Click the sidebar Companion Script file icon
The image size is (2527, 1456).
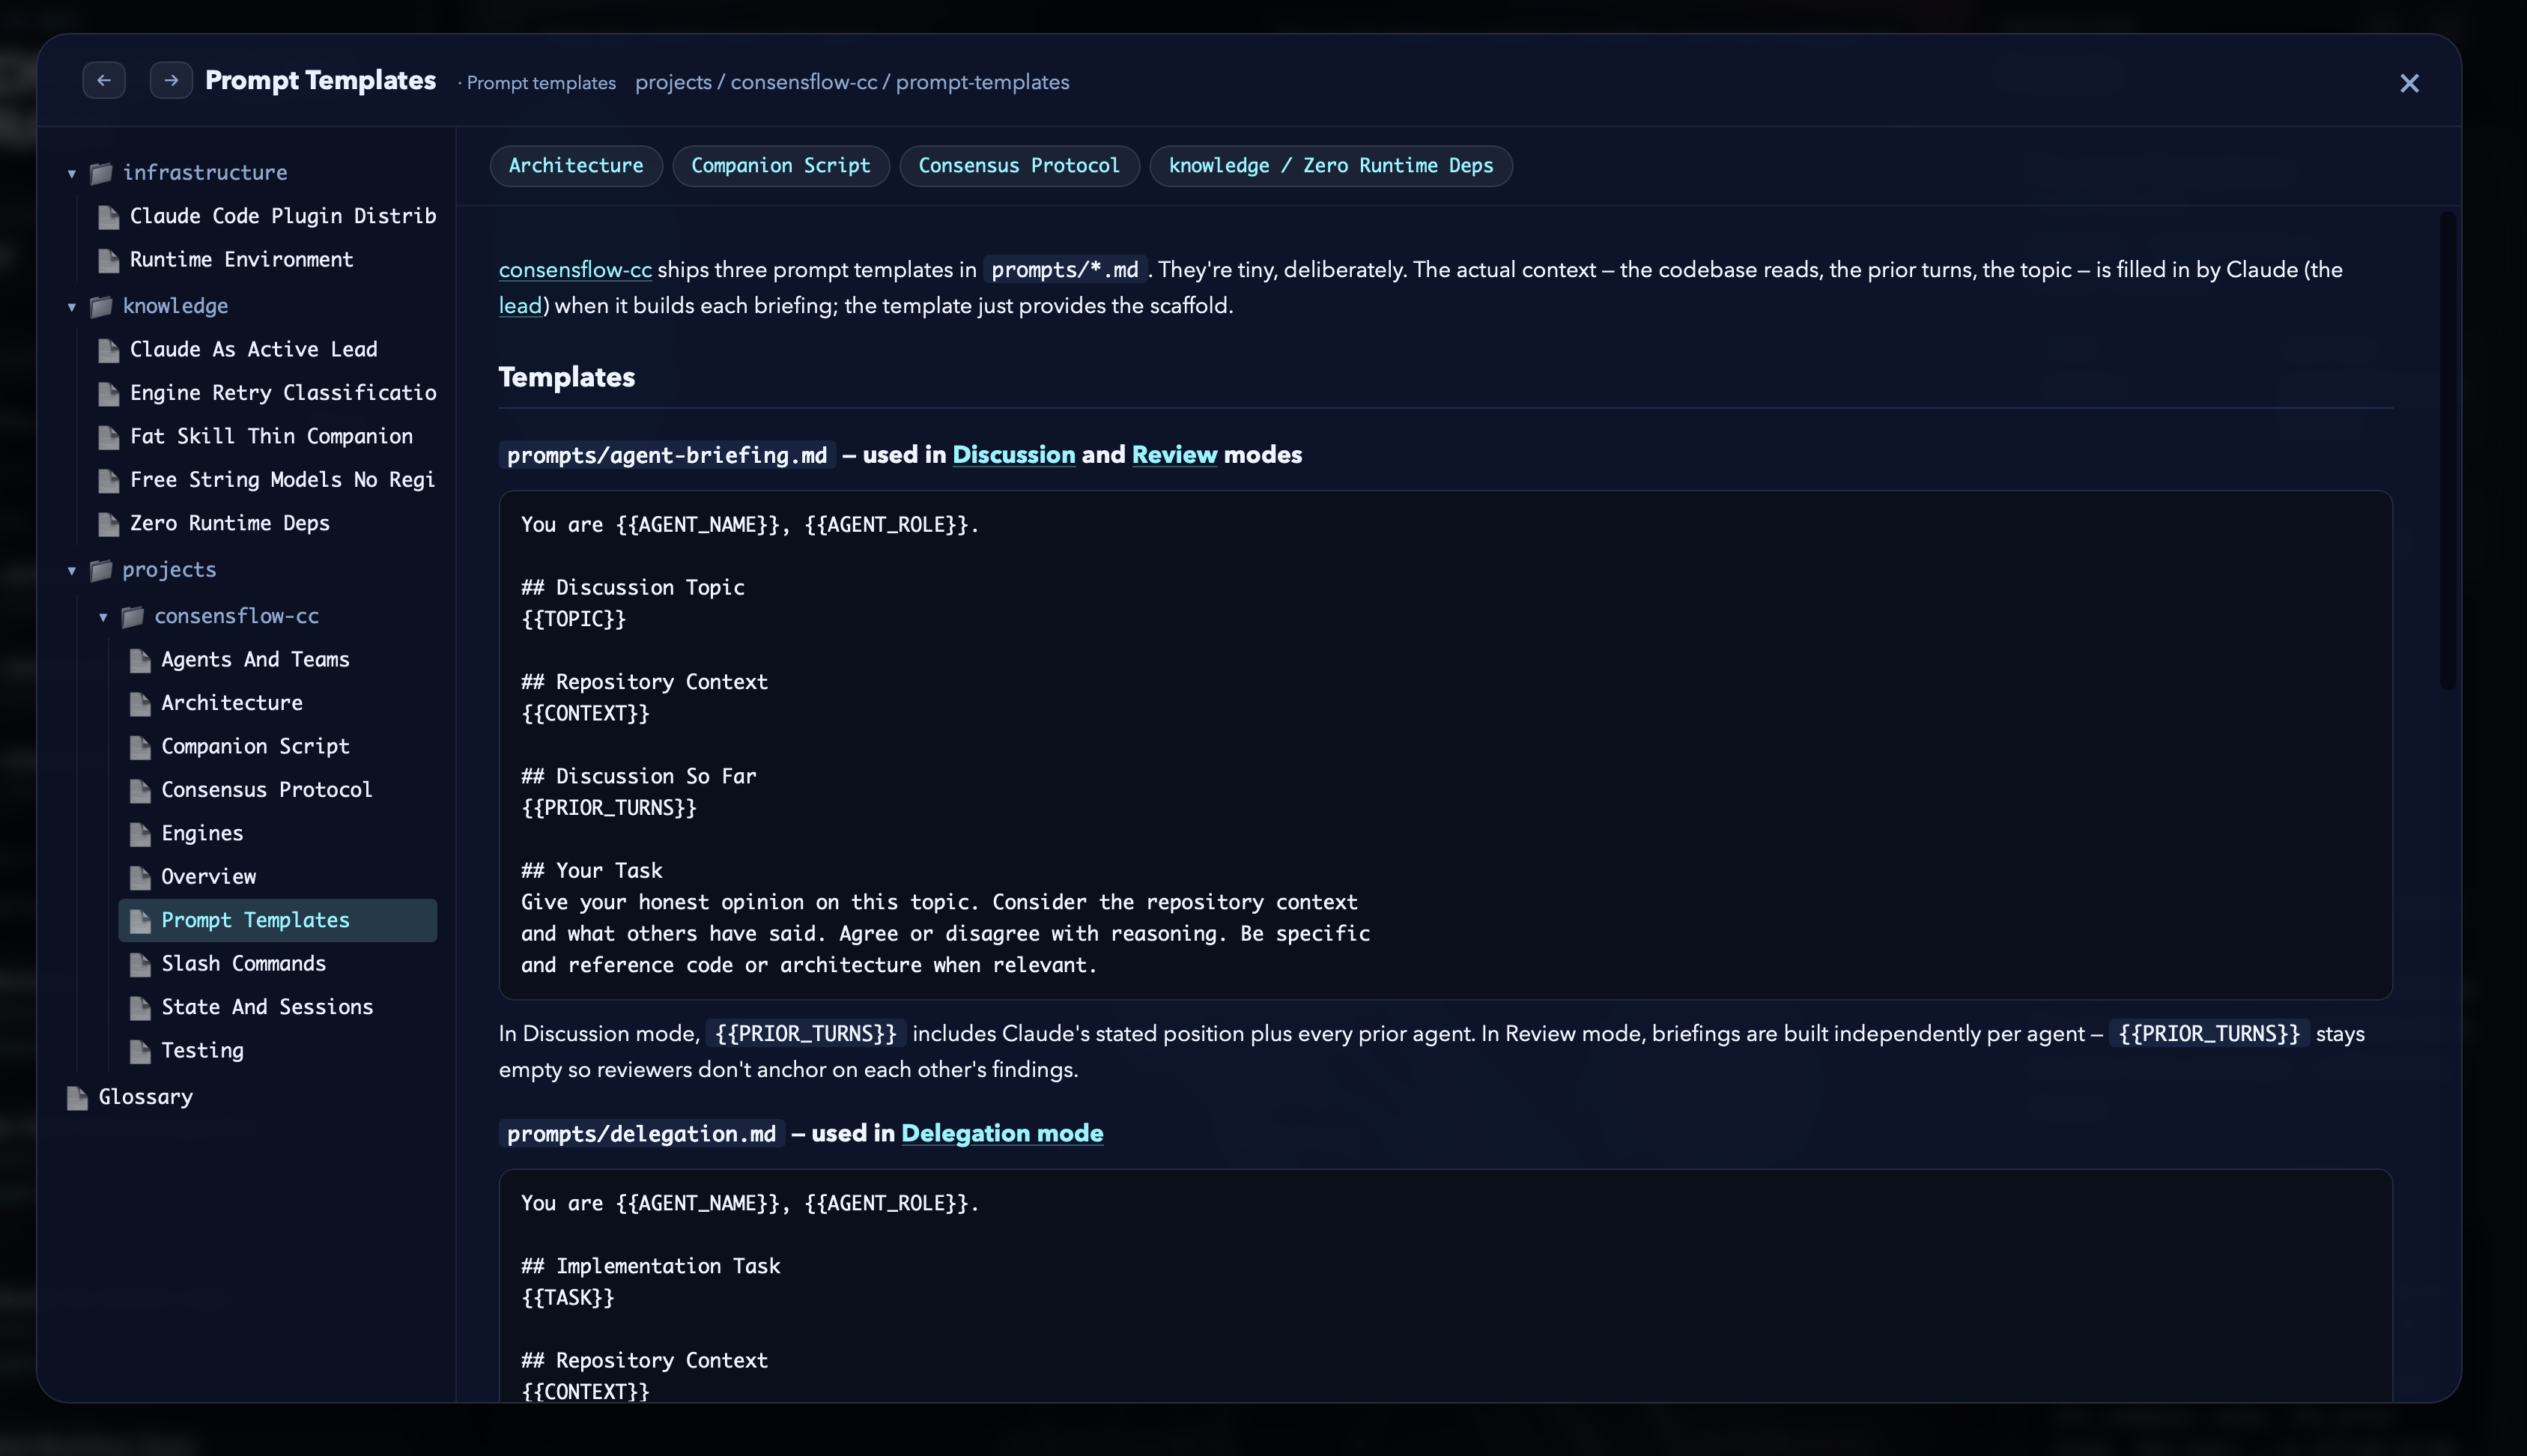(140, 747)
